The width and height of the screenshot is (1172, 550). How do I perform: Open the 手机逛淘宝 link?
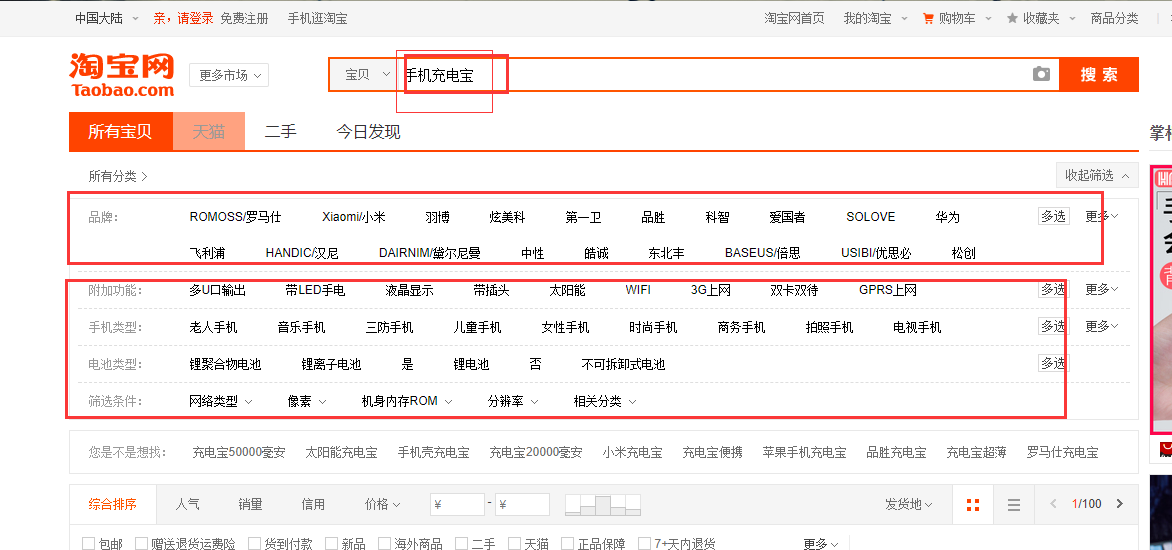318,19
